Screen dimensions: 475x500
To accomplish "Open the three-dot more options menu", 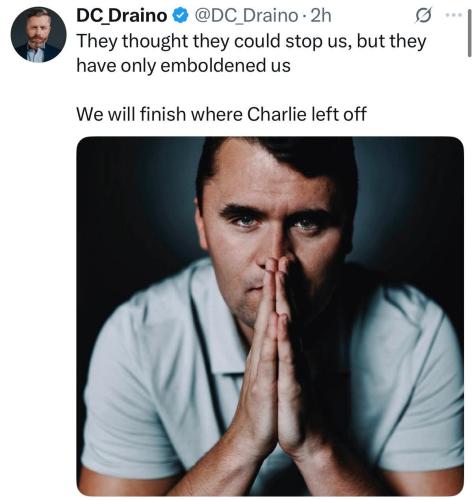I will (454, 15).
